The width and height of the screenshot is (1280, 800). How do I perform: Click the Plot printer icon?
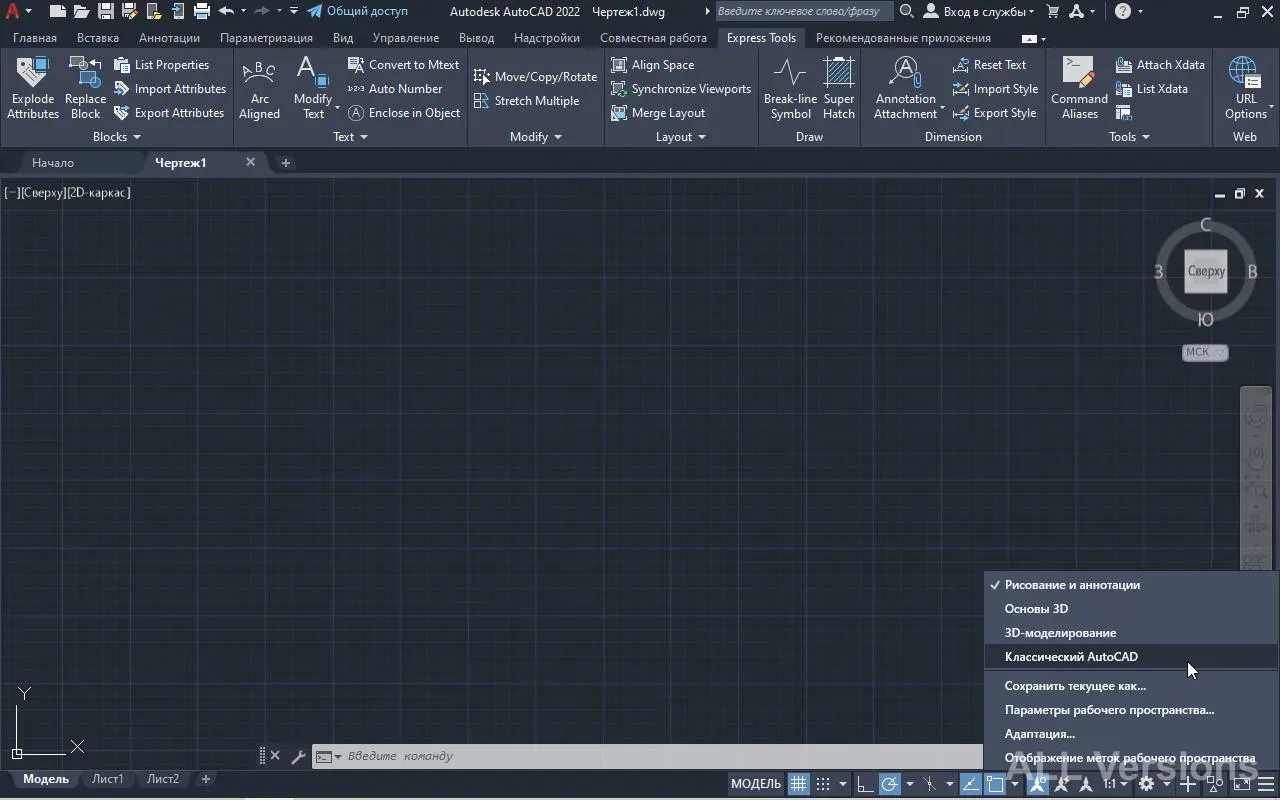[x=201, y=12]
